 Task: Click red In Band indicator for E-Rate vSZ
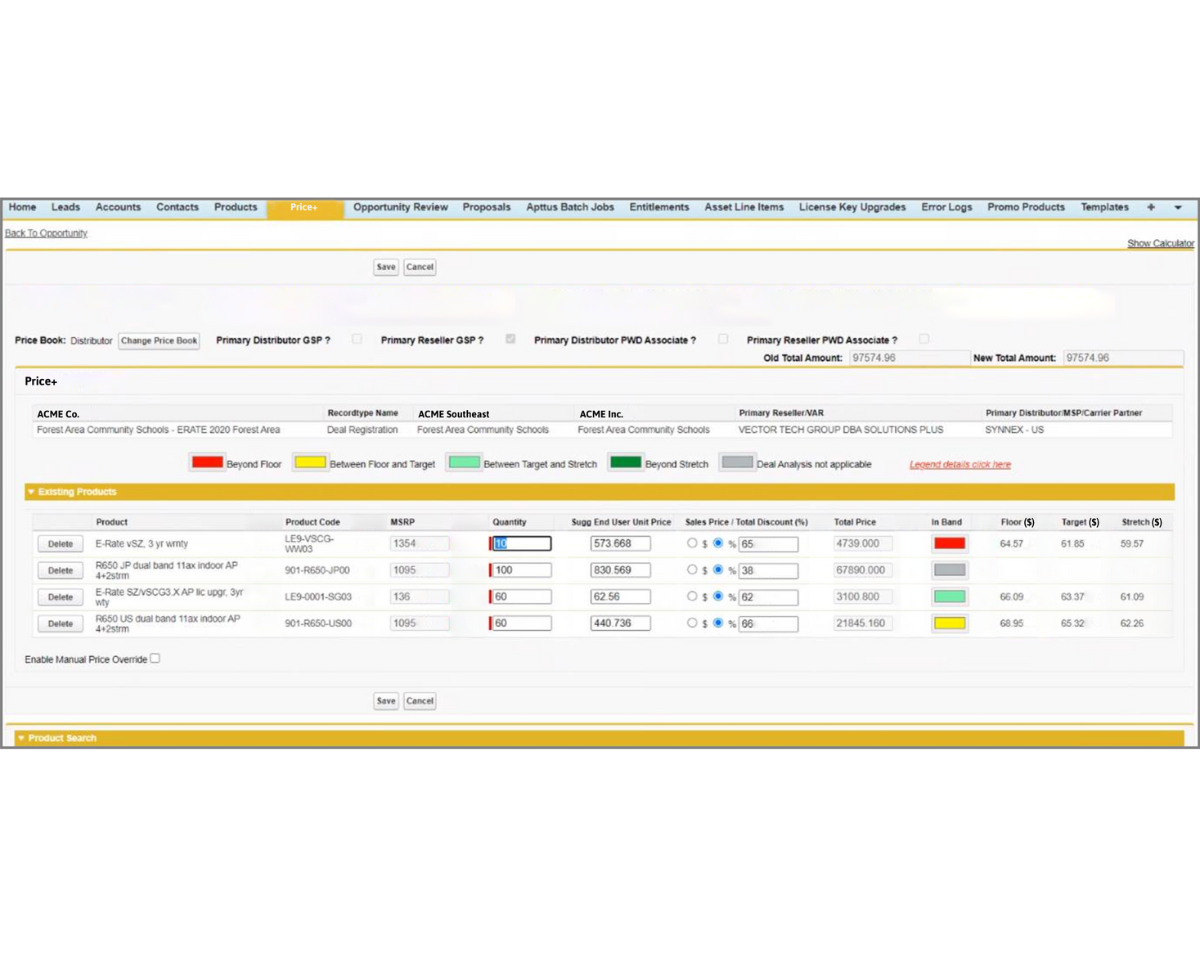(x=949, y=543)
